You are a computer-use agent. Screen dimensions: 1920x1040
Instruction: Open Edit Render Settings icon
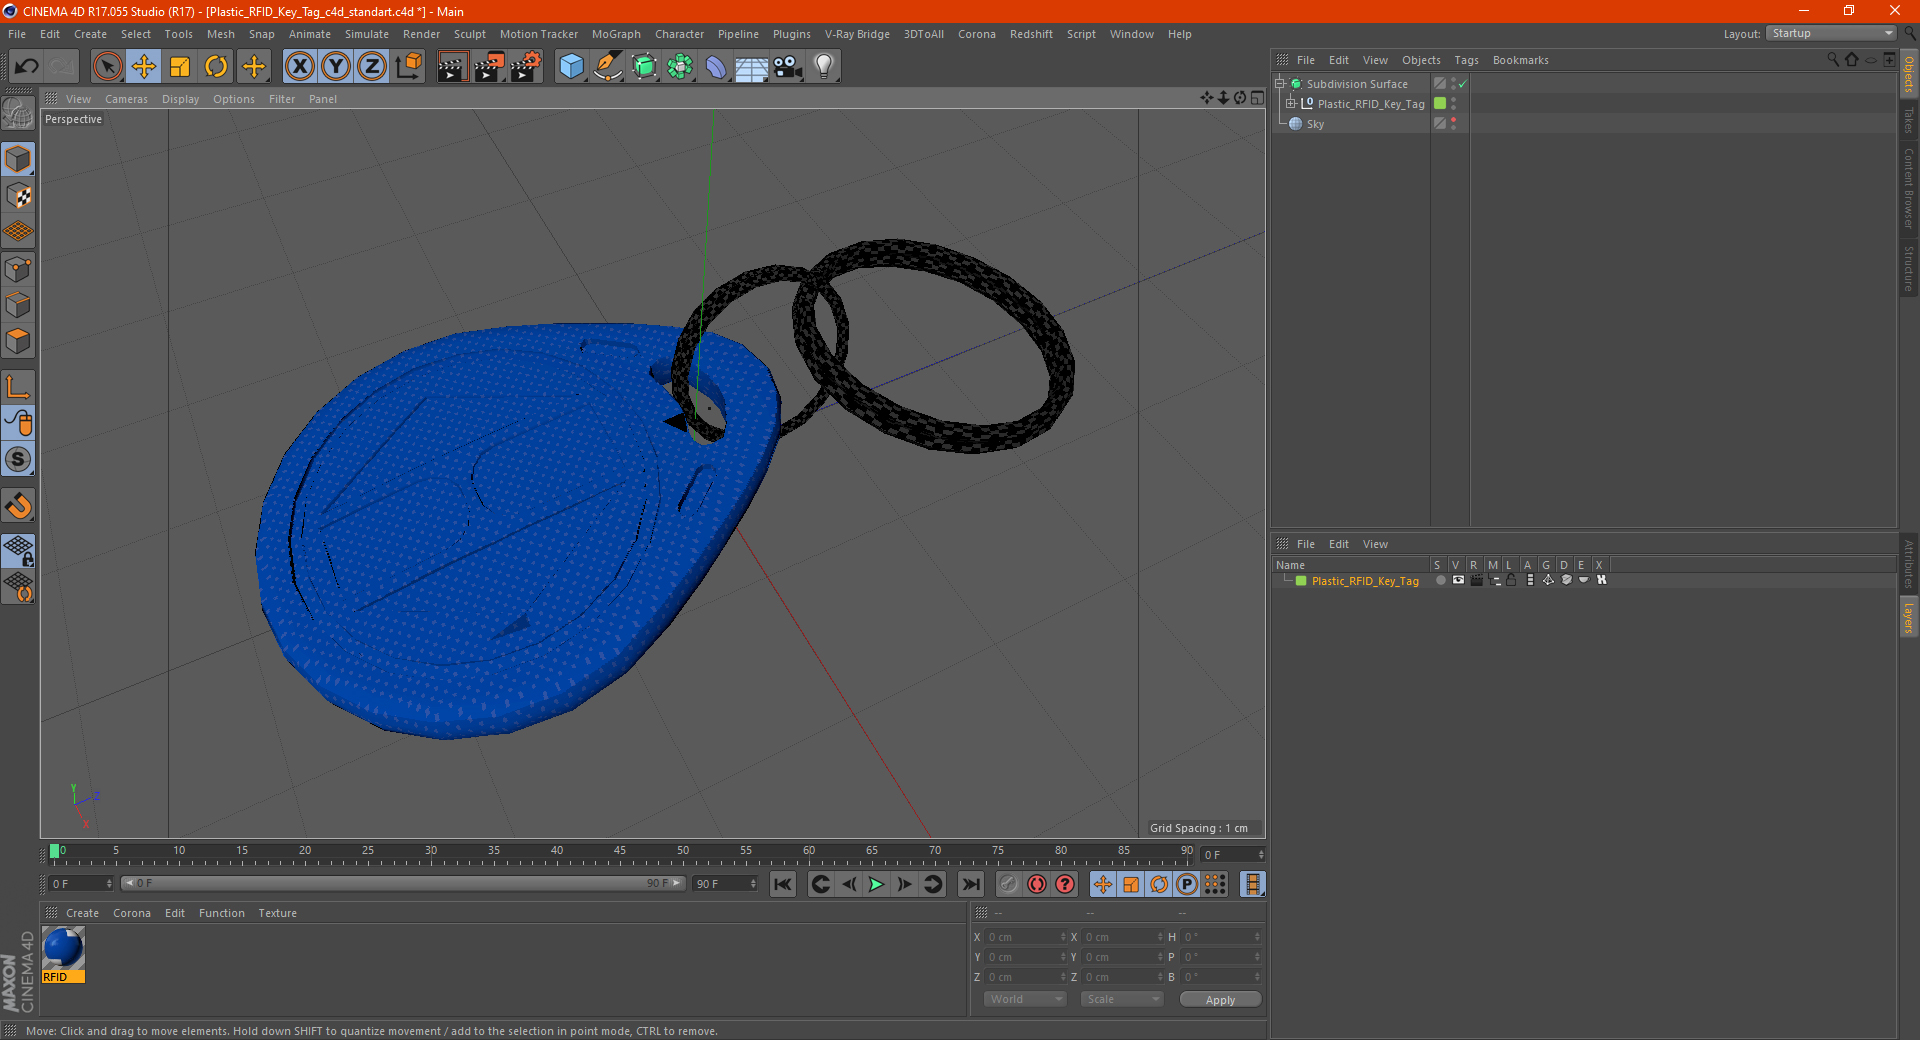click(x=526, y=67)
